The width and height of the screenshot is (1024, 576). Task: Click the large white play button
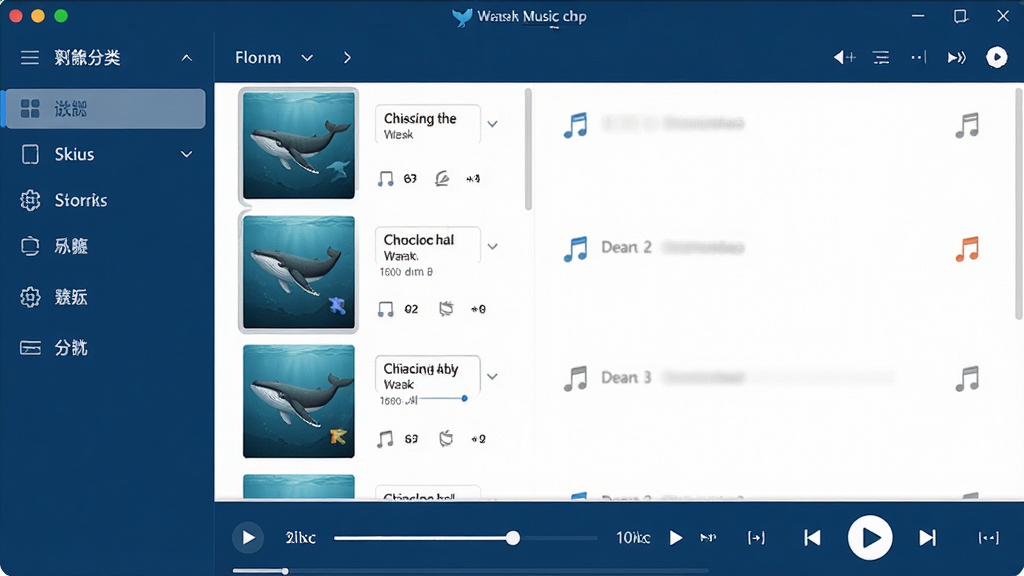click(x=870, y=537)
